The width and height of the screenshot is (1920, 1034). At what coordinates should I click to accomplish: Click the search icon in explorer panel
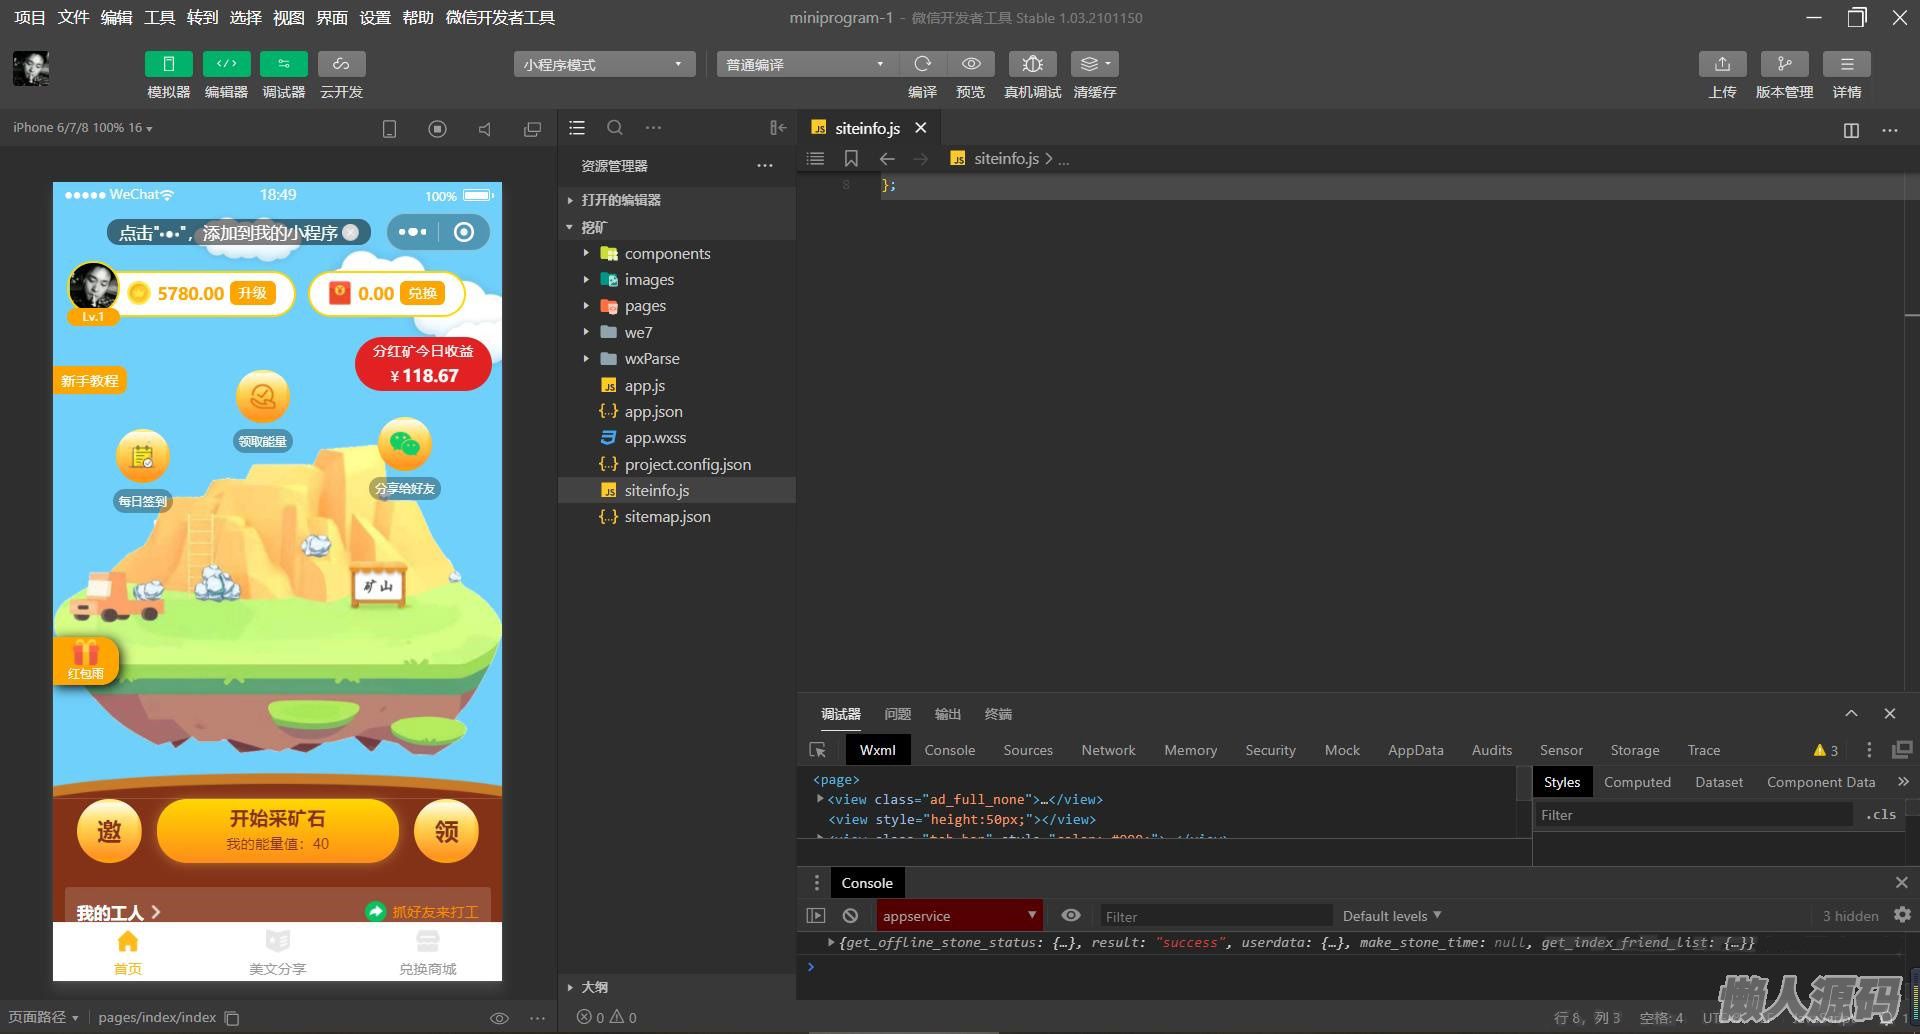(615, 128)
